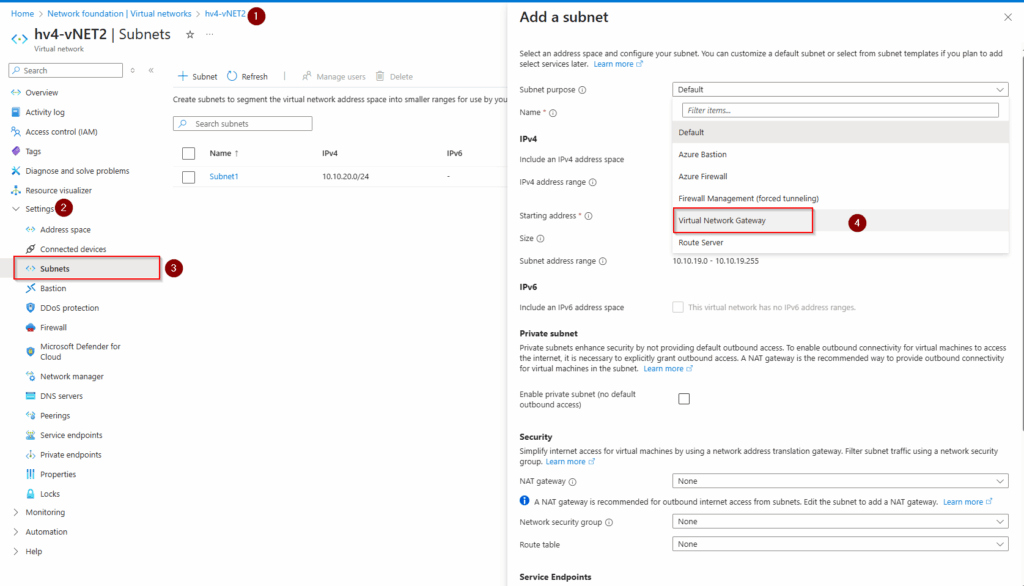
Task: Click the Search subnets field
Action: [x=242, y=123]
